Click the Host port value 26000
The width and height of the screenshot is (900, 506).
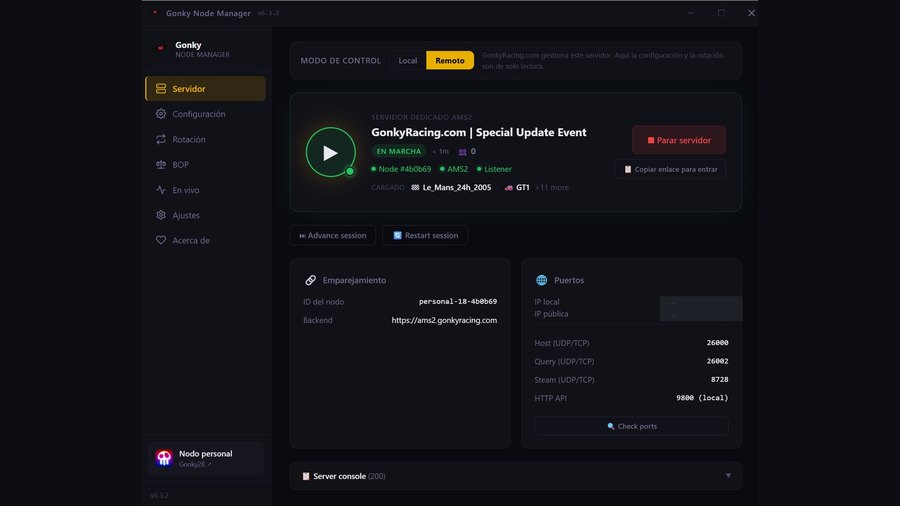(717, 342)
